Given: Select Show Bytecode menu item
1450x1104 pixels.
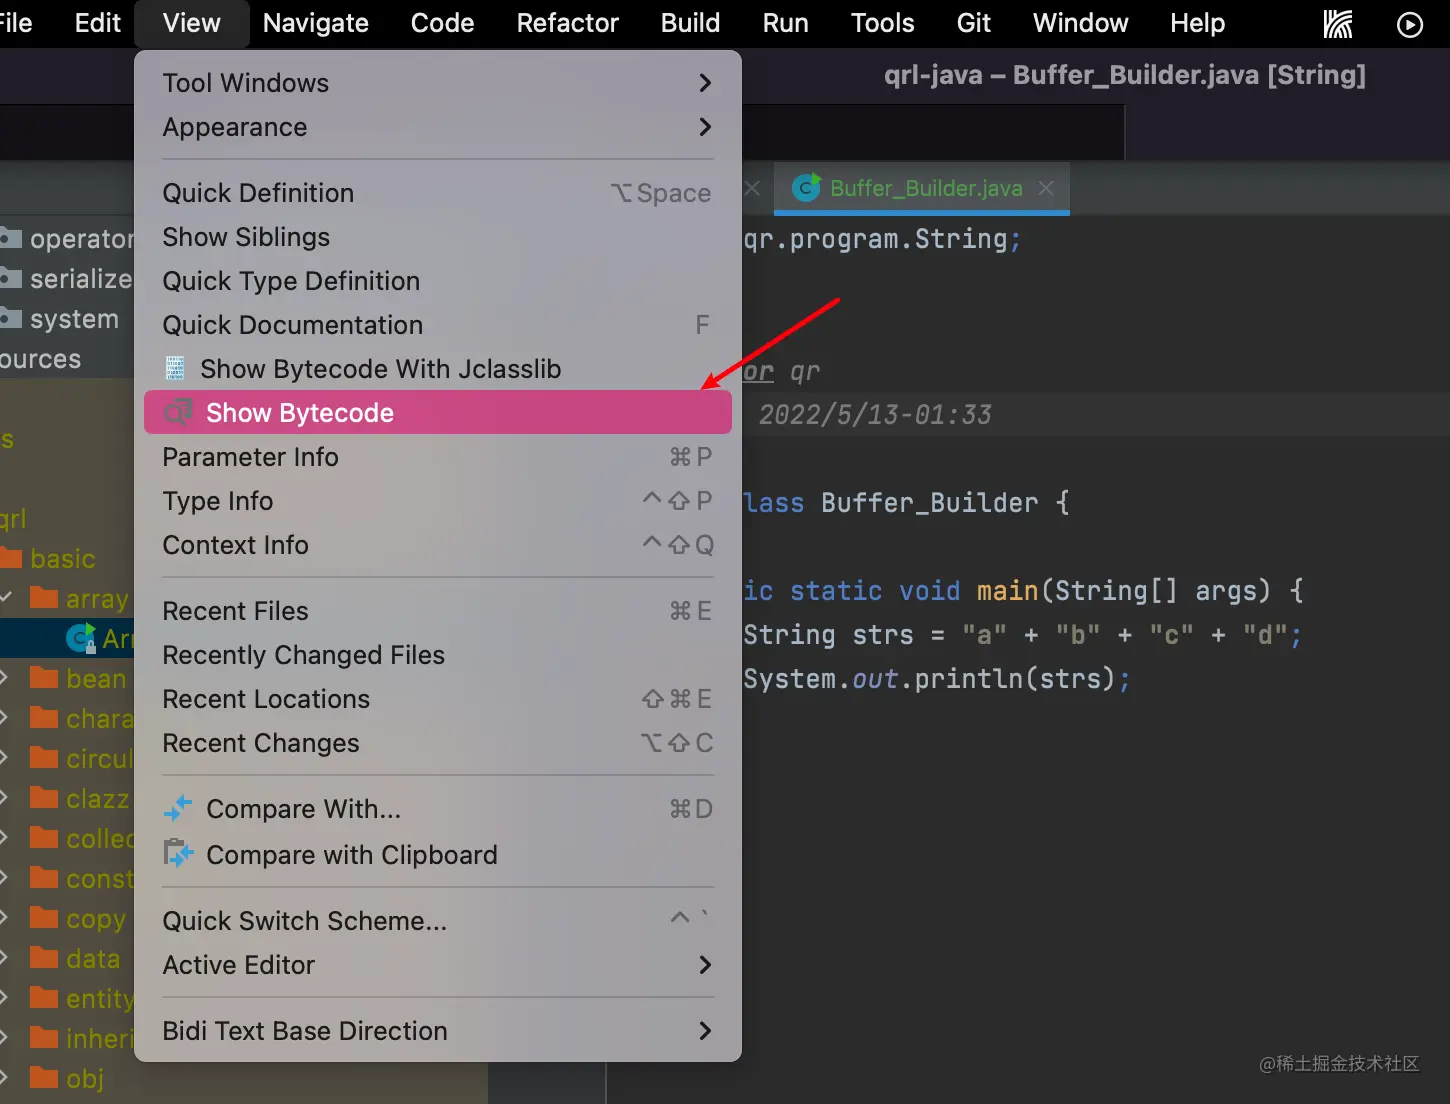Looking at the screenshot, I should pos(300,413).
